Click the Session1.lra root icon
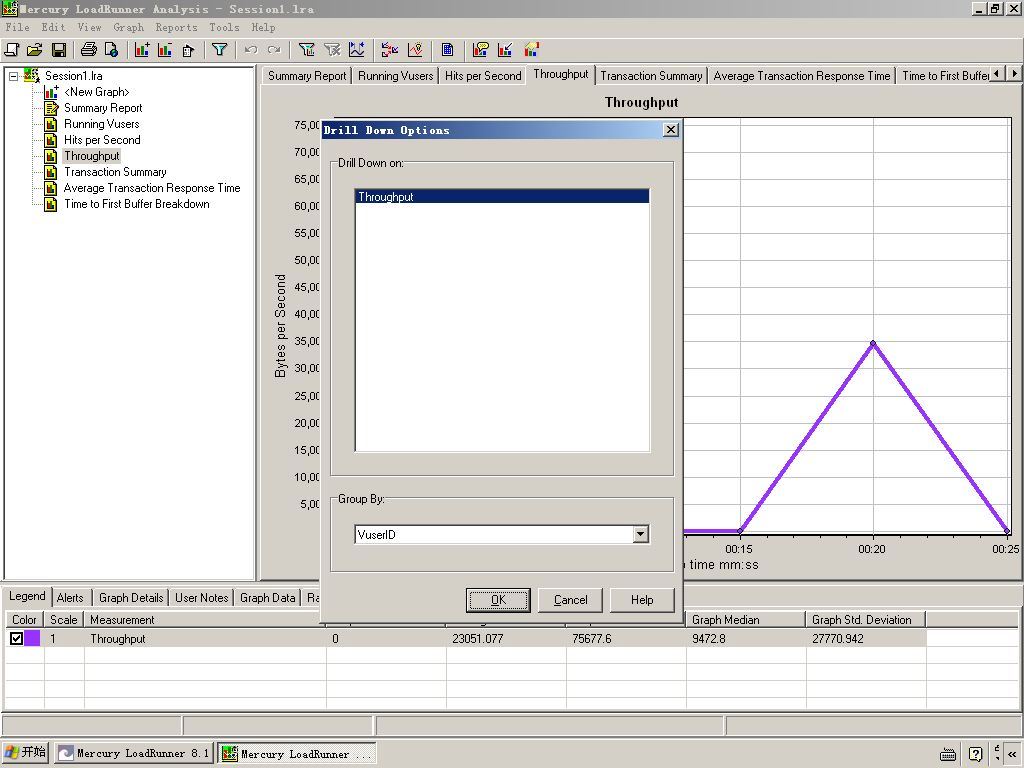Image resolution: width=1024 pixels, height=768 pixels. coord(31,76)
